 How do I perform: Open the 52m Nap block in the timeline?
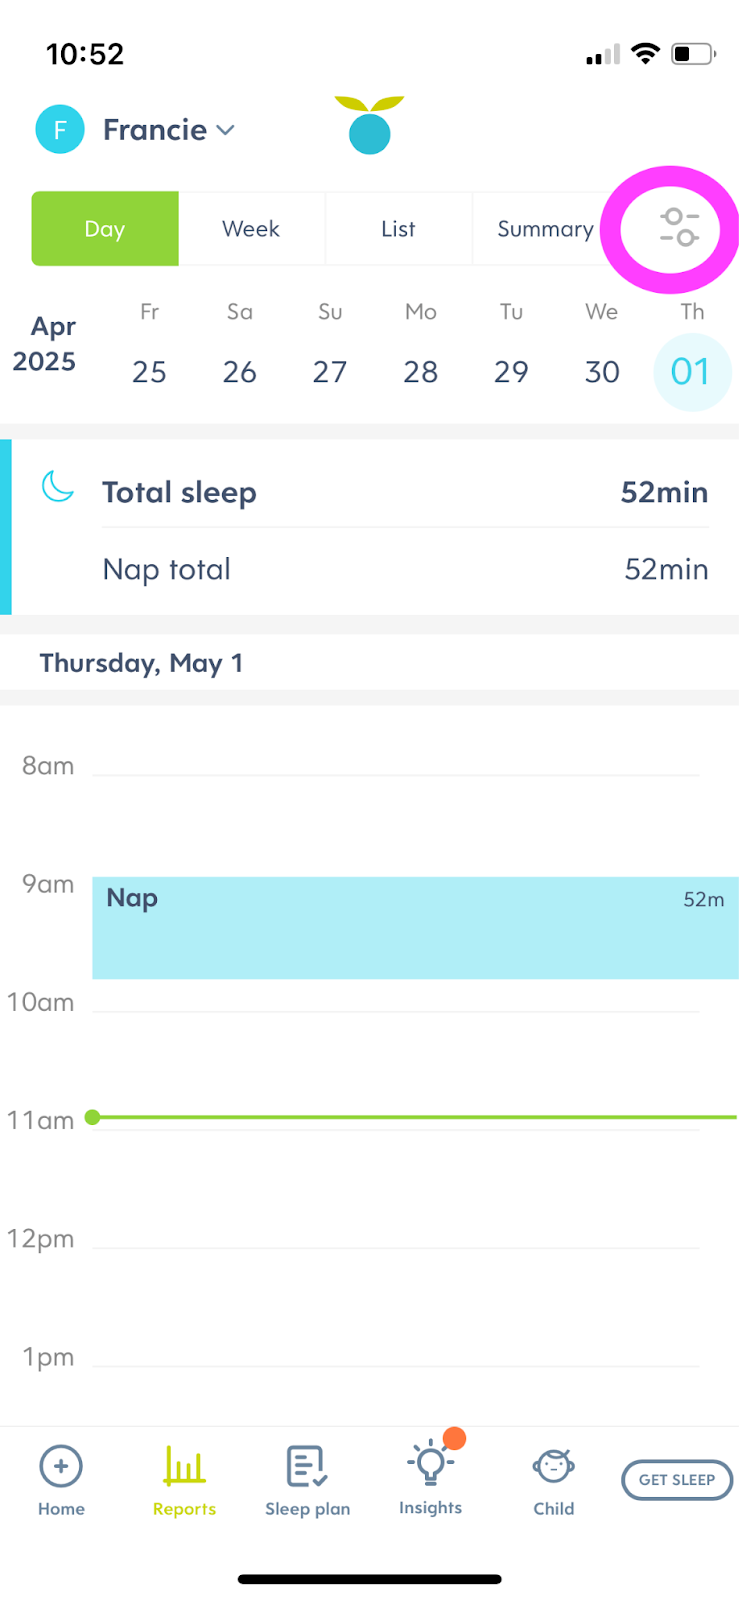tap(415, 928)
